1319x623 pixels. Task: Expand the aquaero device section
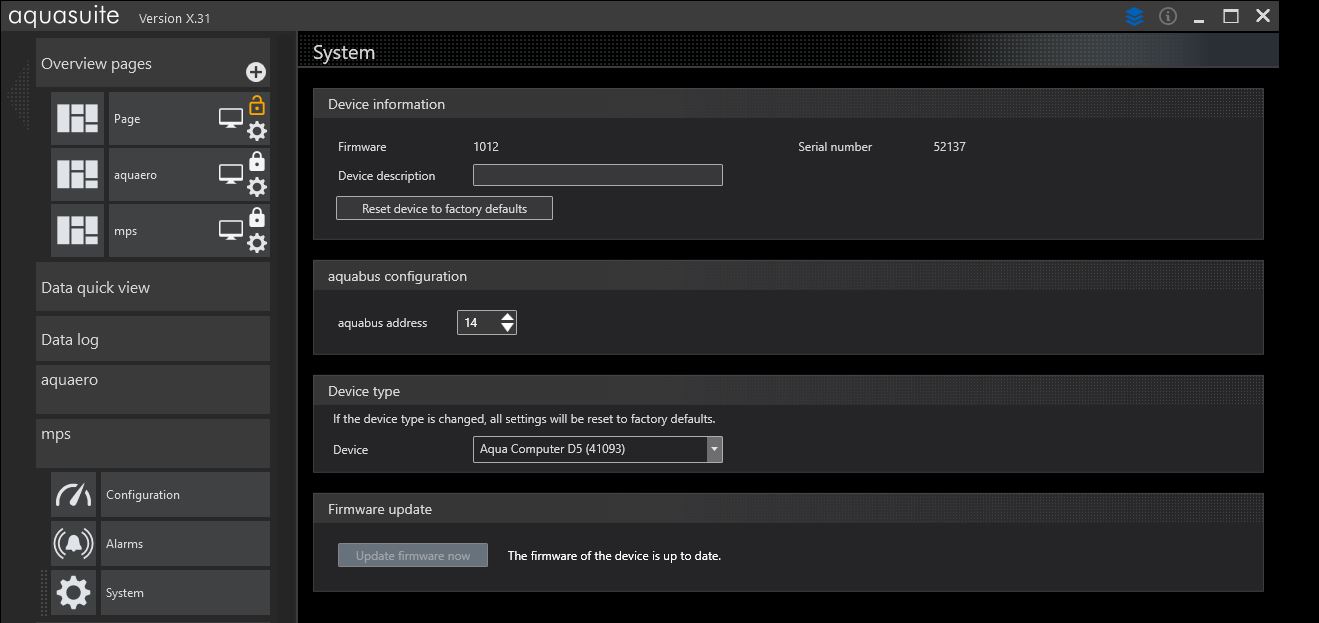pyautogui.click(x=153, y=389)
